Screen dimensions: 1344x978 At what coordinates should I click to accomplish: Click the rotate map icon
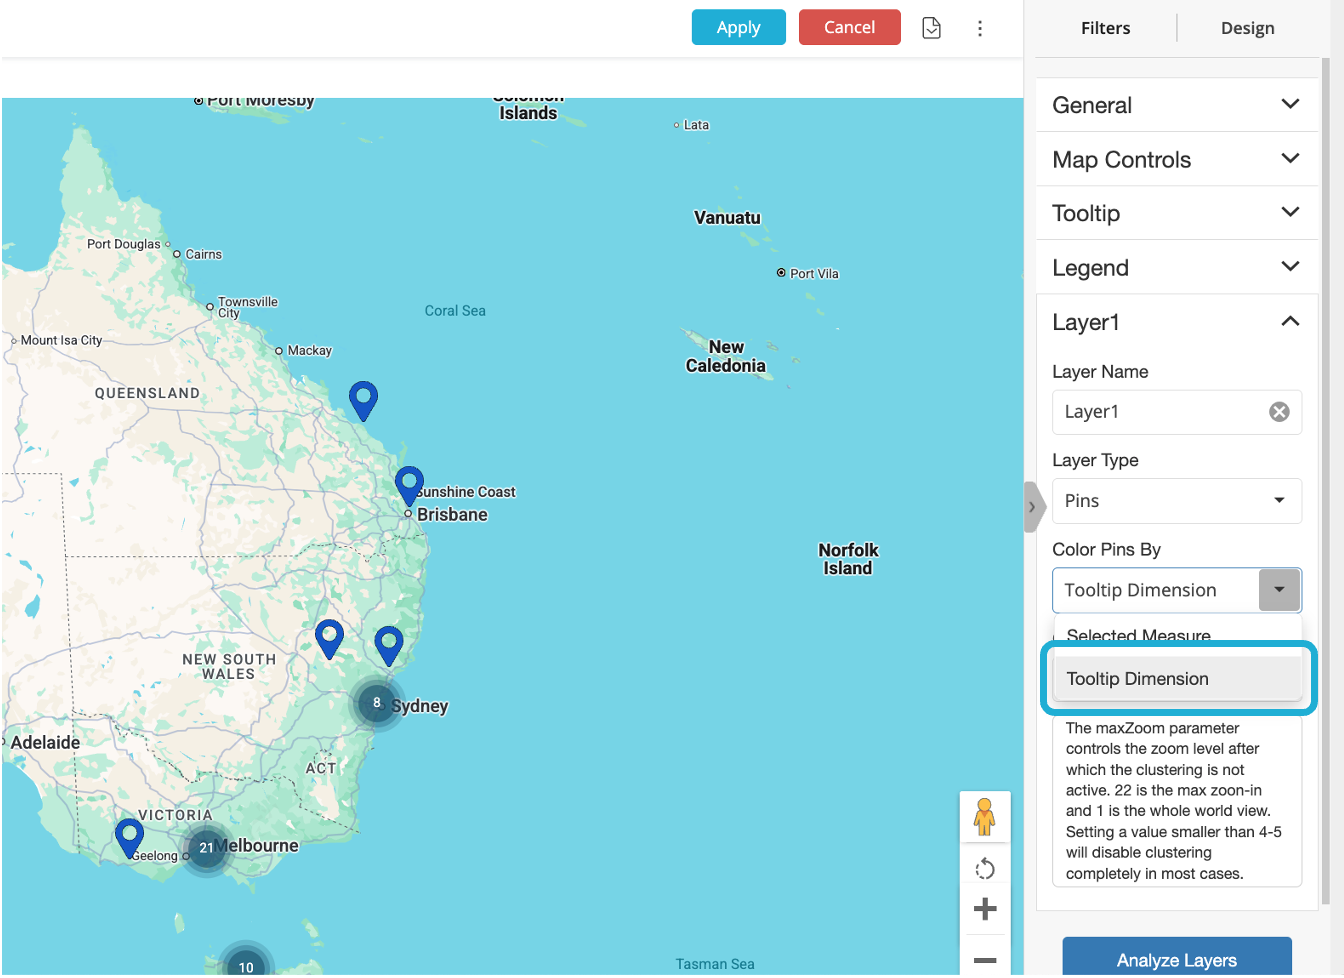pos(984,868)
